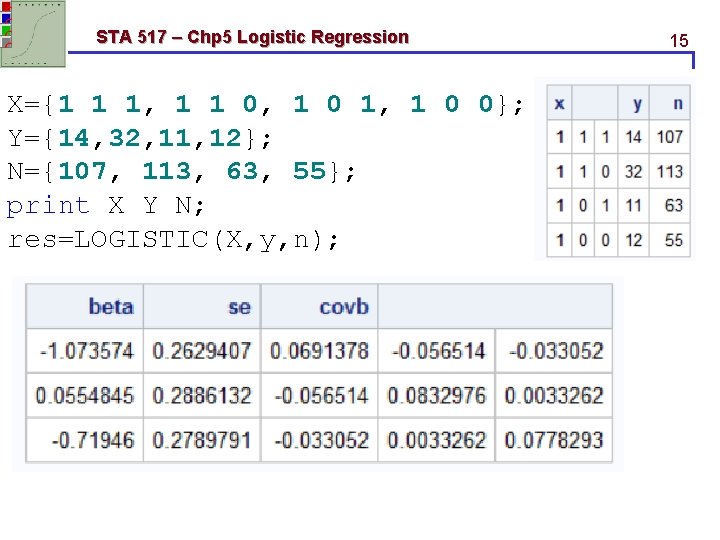
Task: Click table cell '55' in the n column
Action: 670,240
